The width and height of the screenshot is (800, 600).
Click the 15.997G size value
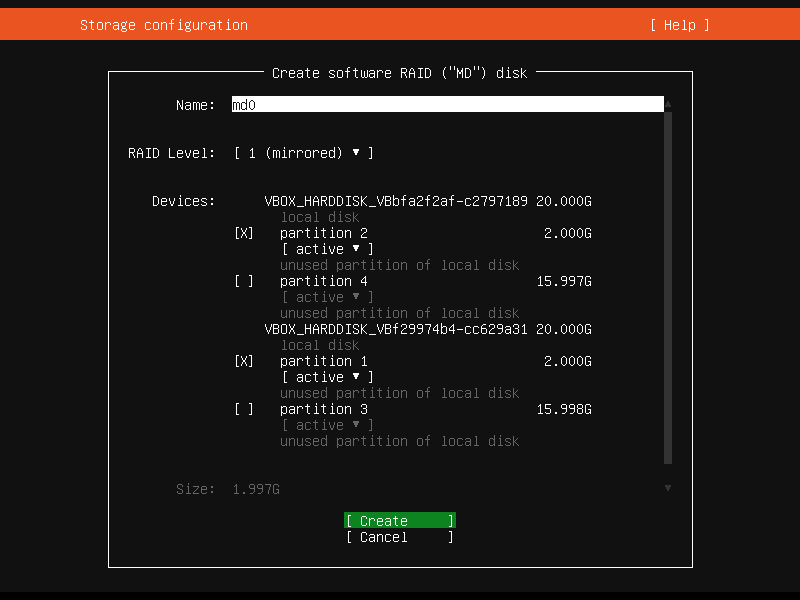(564, 281)
